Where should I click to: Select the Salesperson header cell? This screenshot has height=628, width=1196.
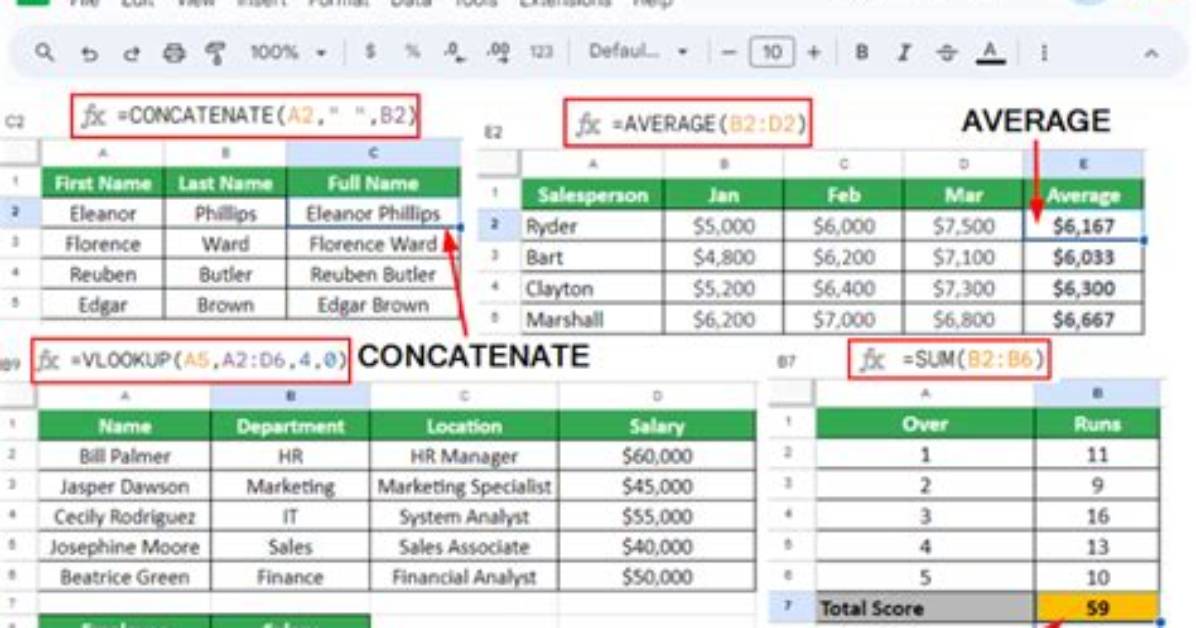[593, 195]
